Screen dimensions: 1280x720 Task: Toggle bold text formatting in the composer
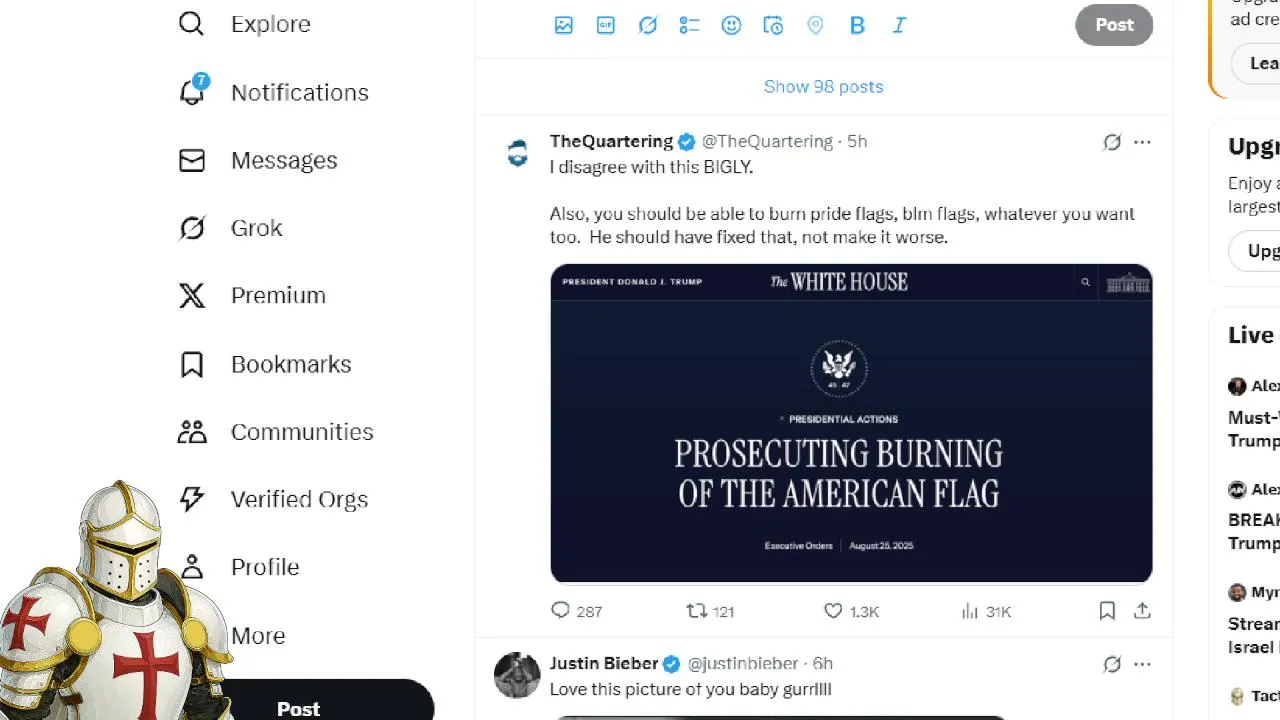click(857, 26)
